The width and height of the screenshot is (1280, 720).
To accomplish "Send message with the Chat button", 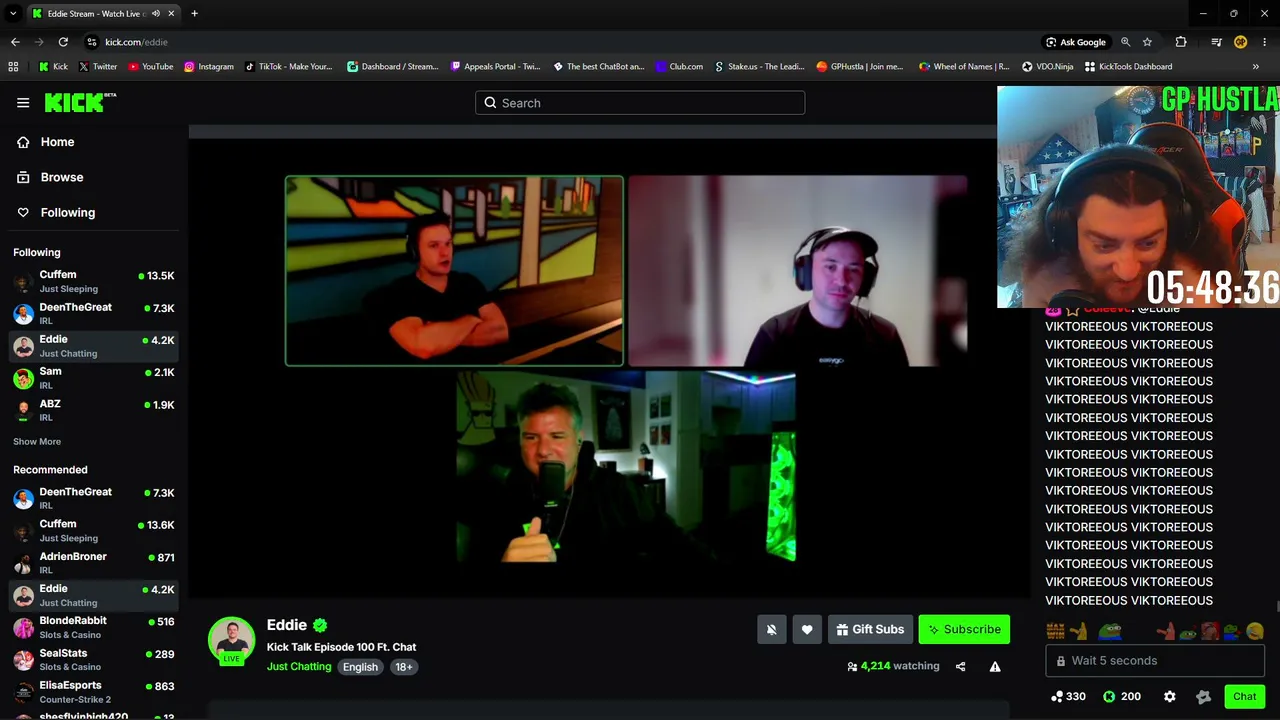I will tap(1244, 697).
